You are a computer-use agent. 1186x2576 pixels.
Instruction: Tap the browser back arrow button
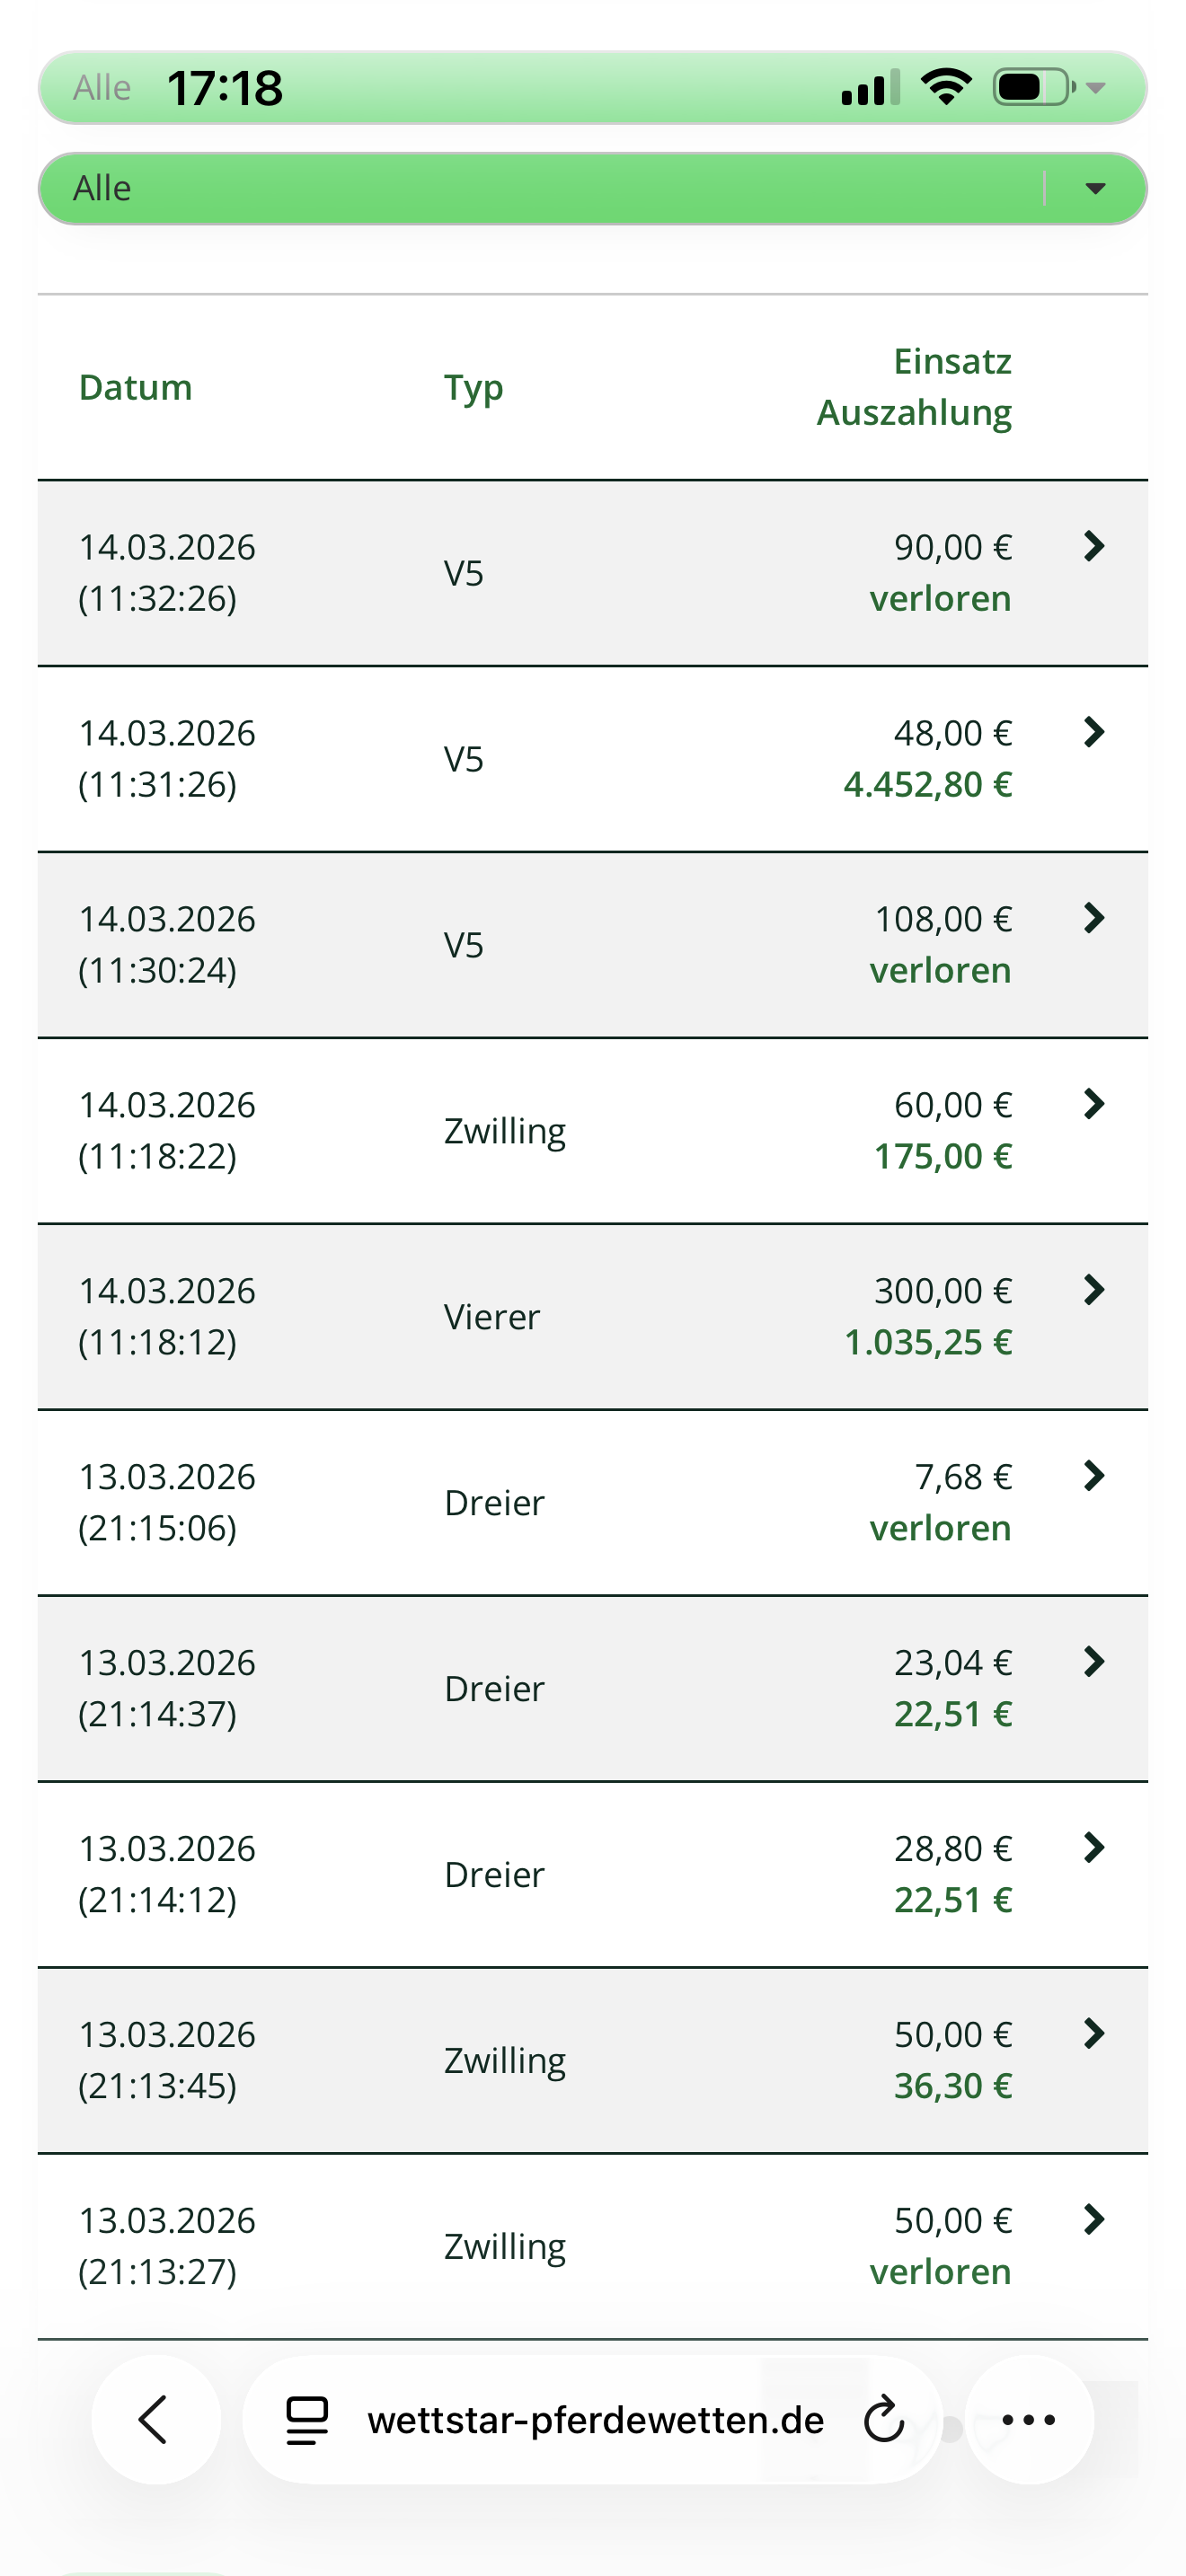(x=155, y=2420)
